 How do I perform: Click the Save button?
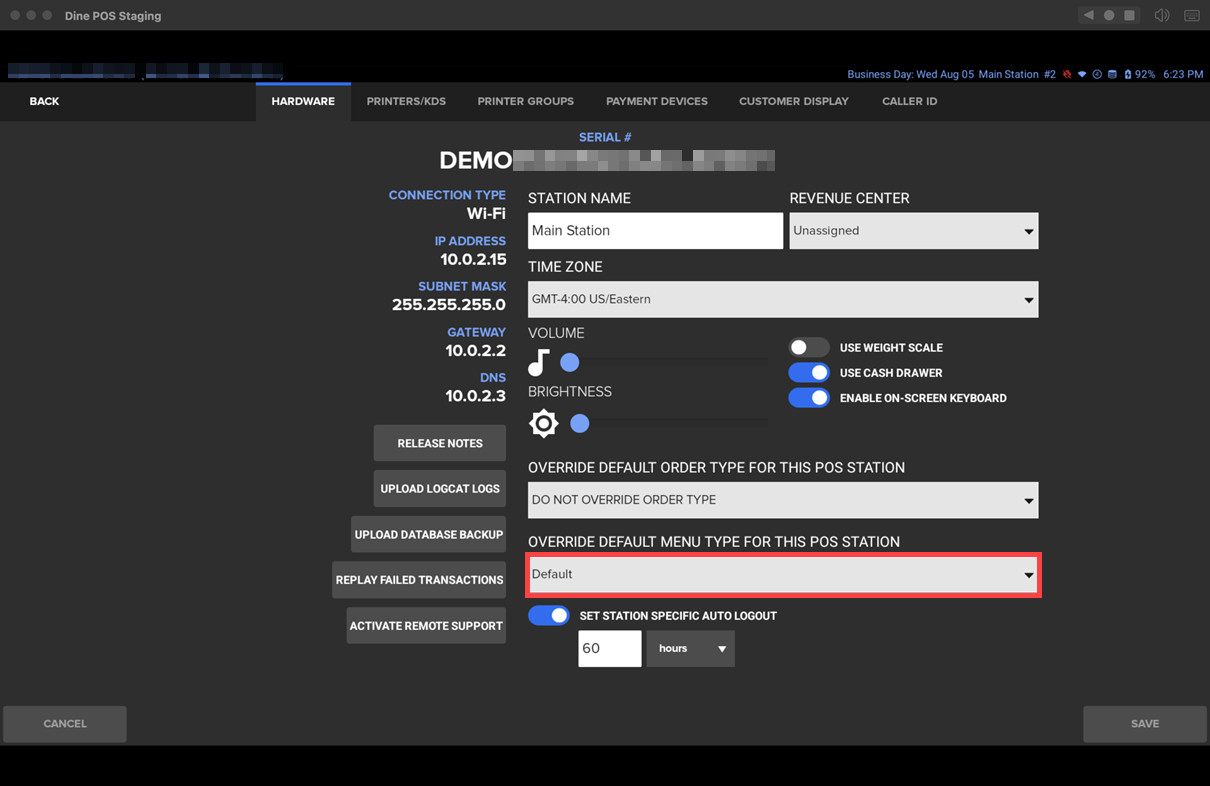pos(1145,724)
